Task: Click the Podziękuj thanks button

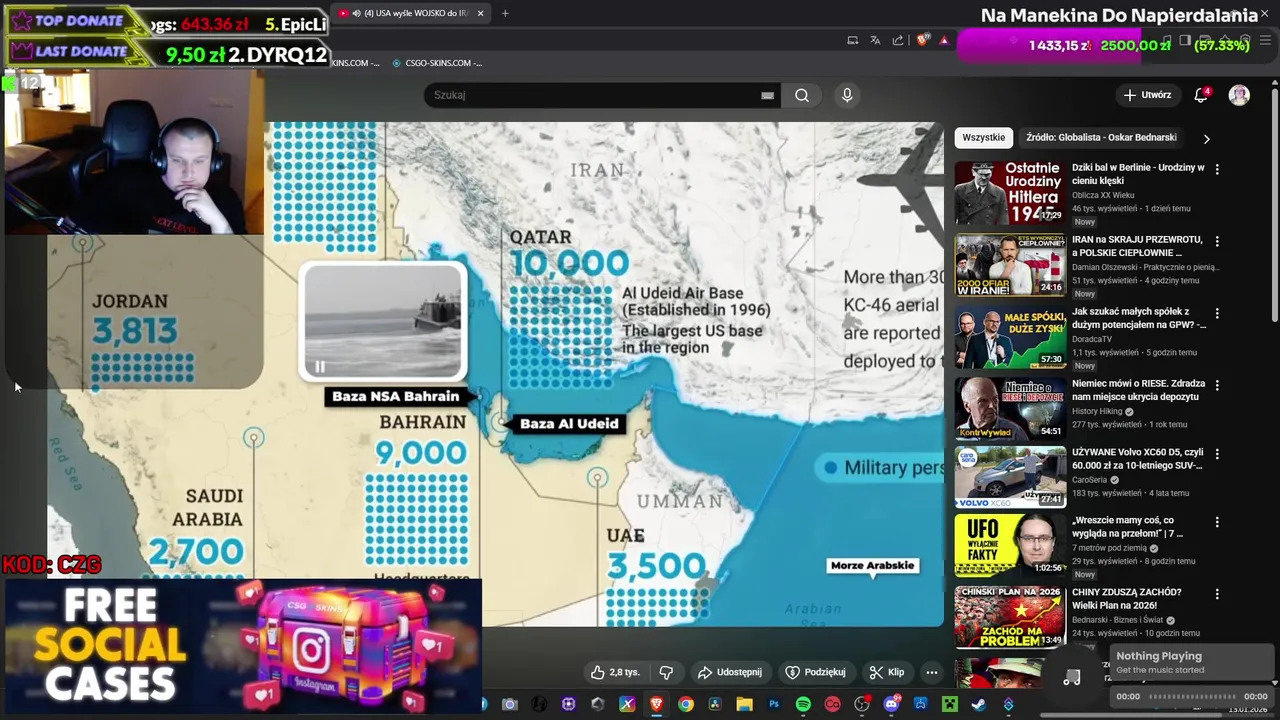Action: 816,672
